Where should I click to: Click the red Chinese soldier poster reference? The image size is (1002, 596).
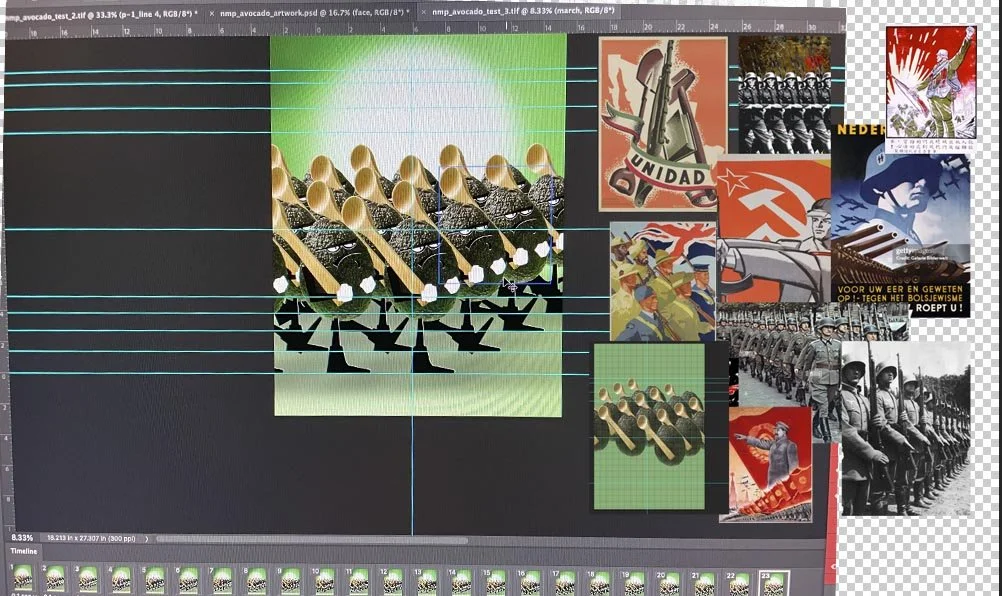[931, 82]
